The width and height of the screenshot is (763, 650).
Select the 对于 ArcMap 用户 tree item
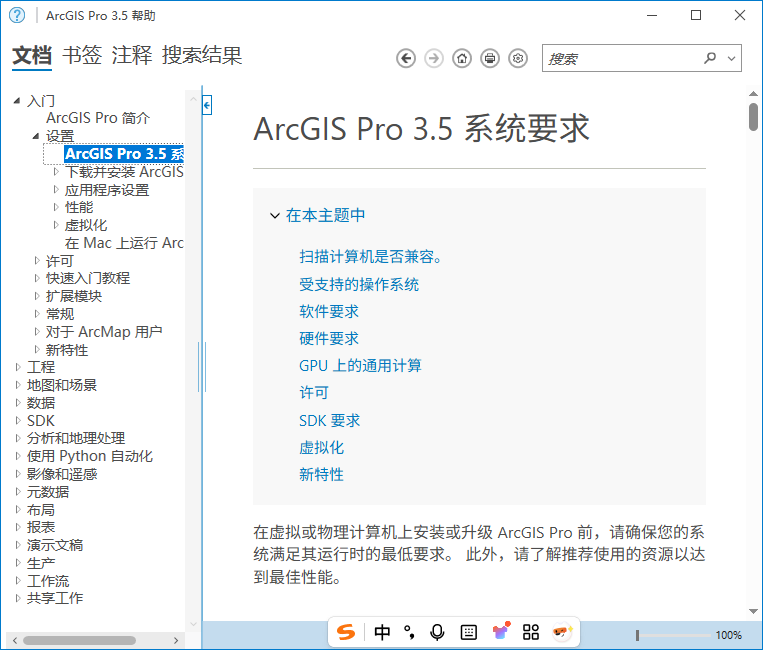pyautogui.click(x=104, y=332)
